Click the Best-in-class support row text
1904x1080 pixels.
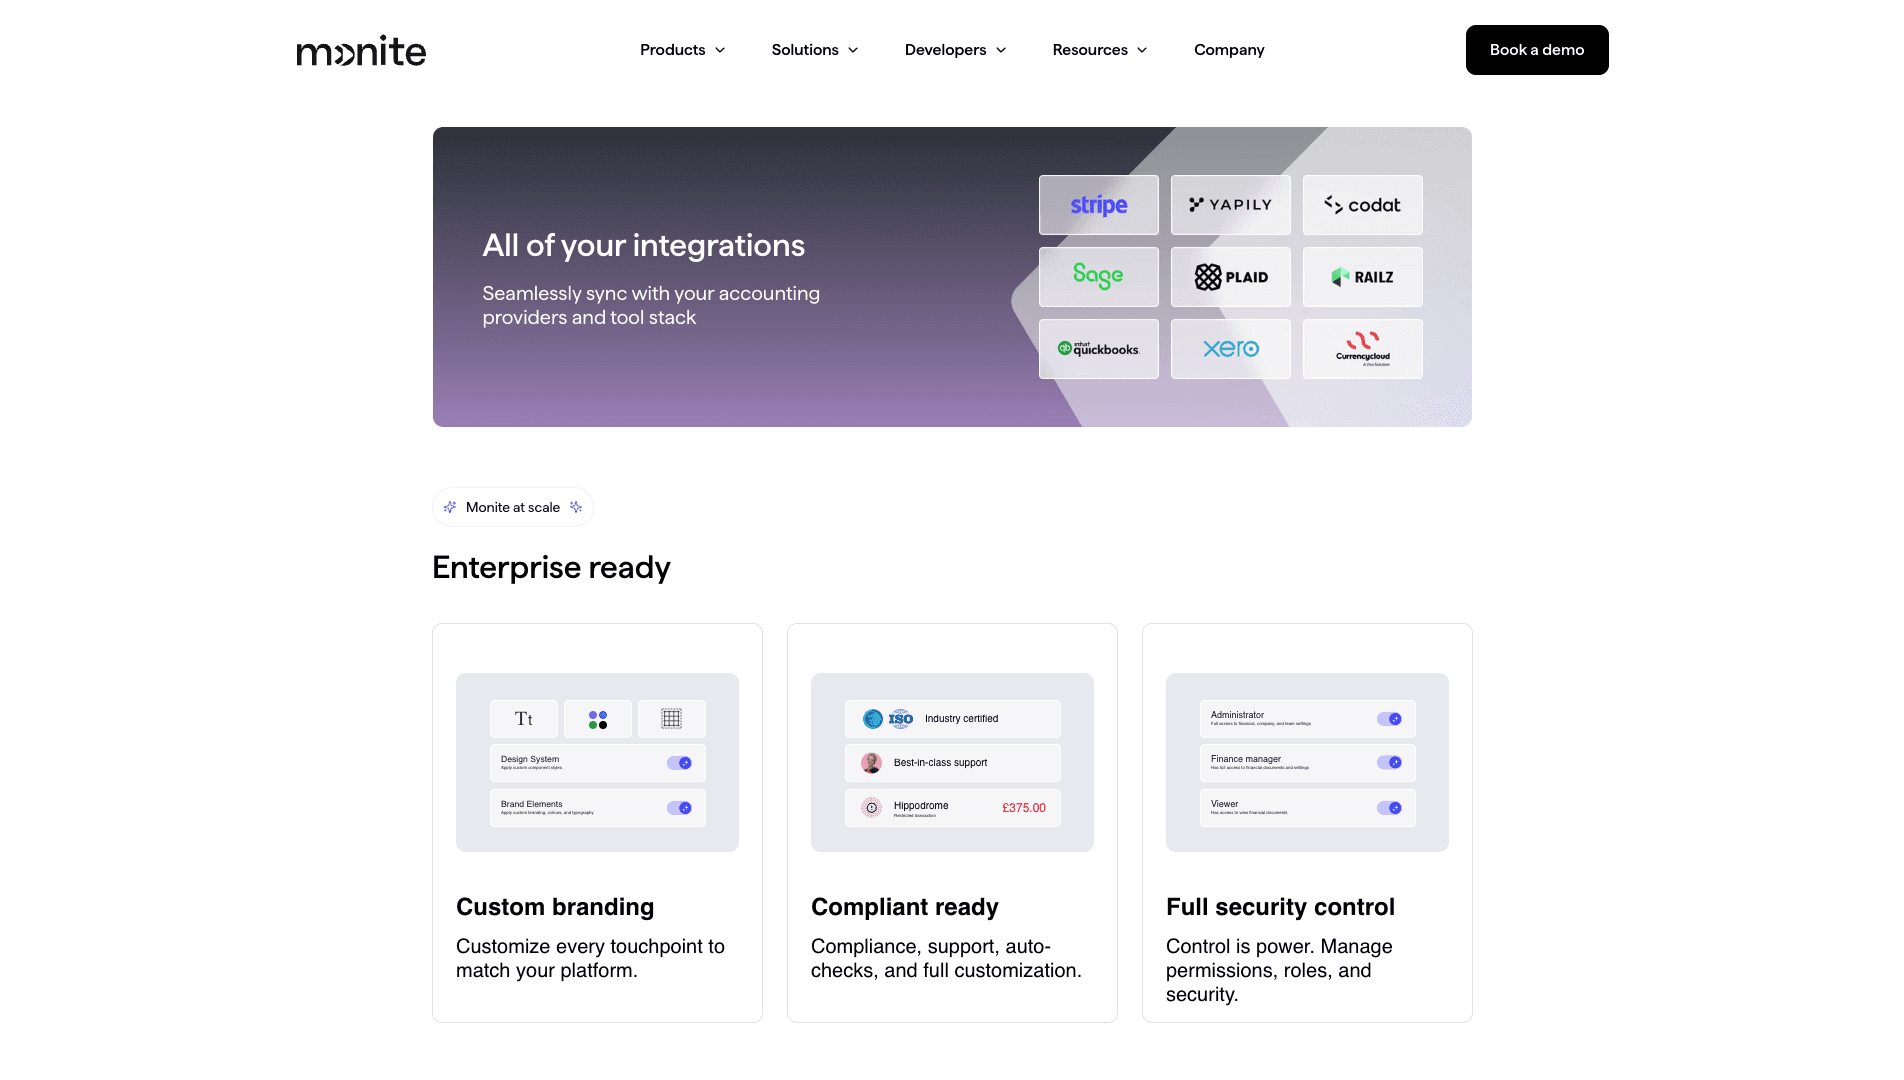point(940,763)
